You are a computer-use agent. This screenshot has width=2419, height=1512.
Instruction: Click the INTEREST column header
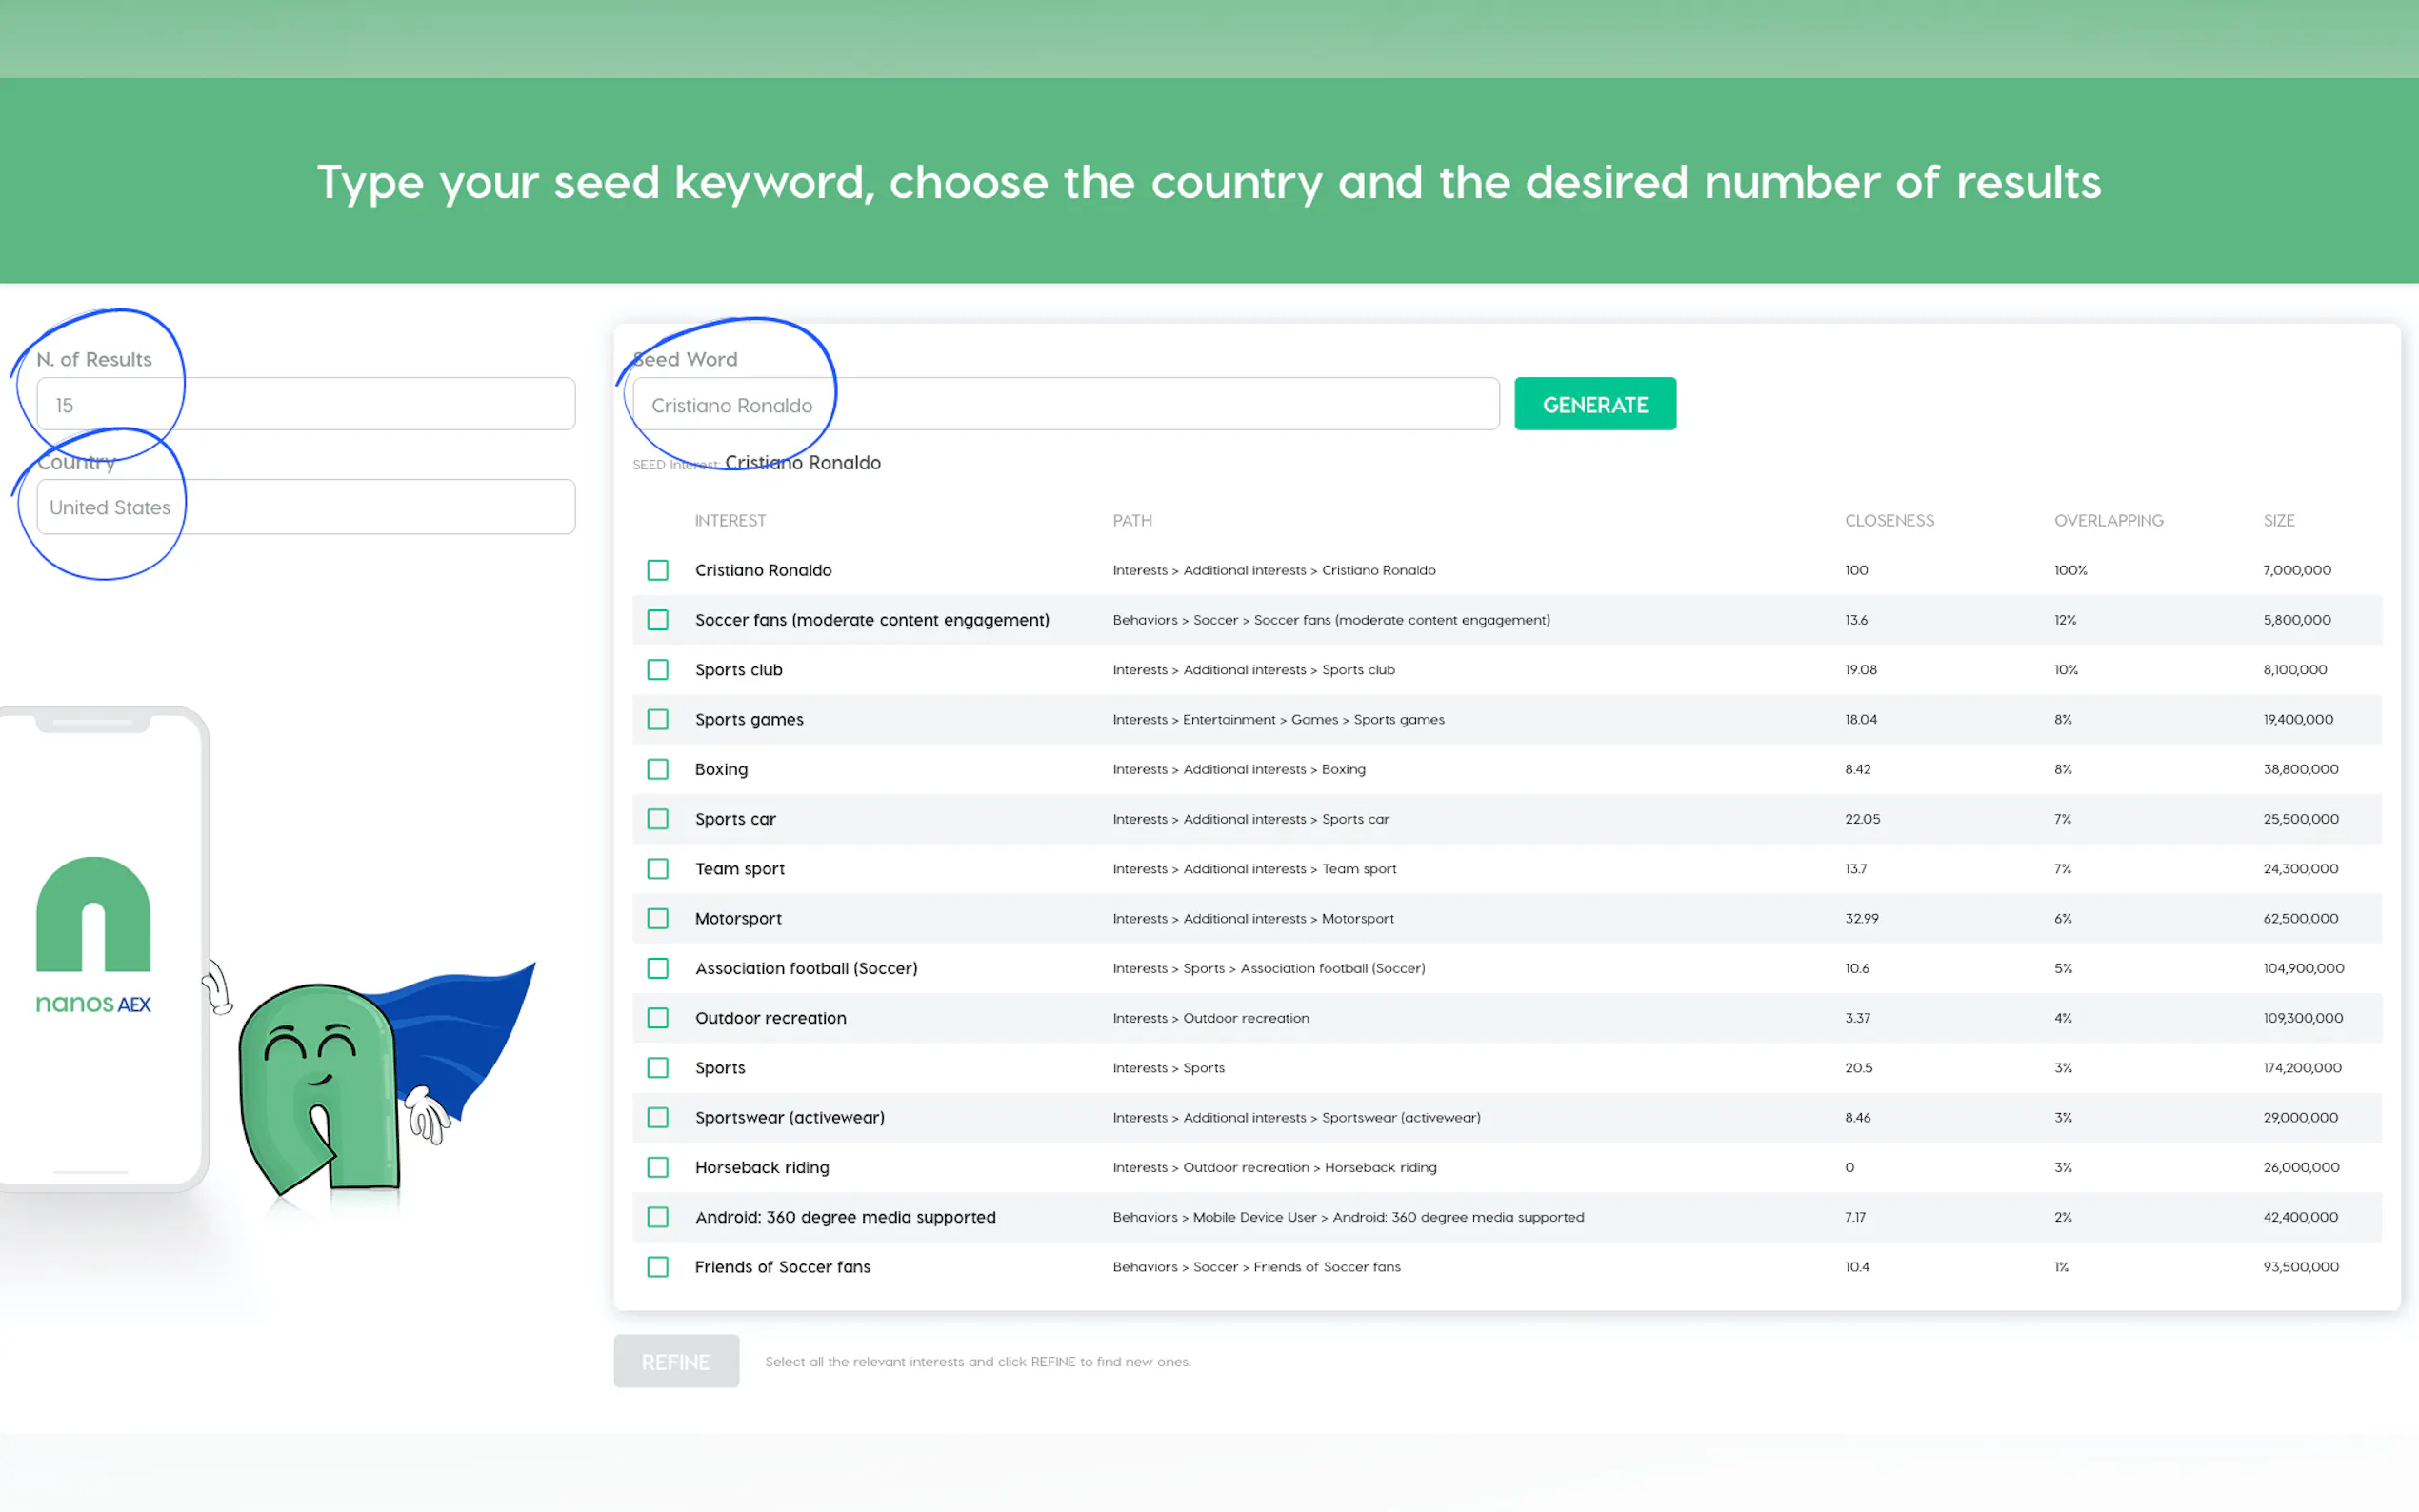[x=730, y=520]
